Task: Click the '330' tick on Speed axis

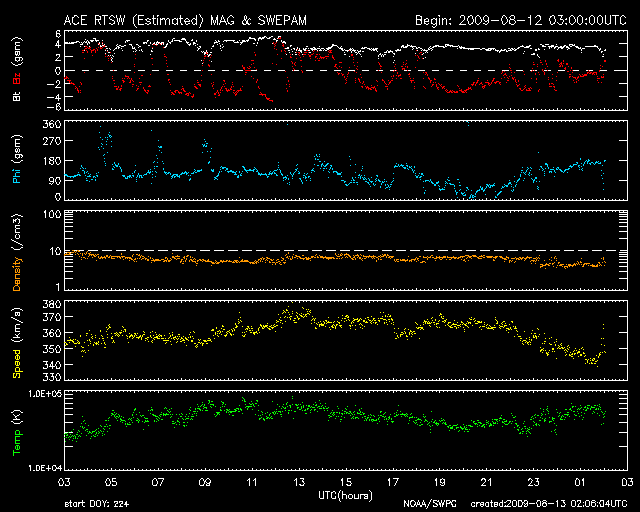Action: click(x=52, y=377)
